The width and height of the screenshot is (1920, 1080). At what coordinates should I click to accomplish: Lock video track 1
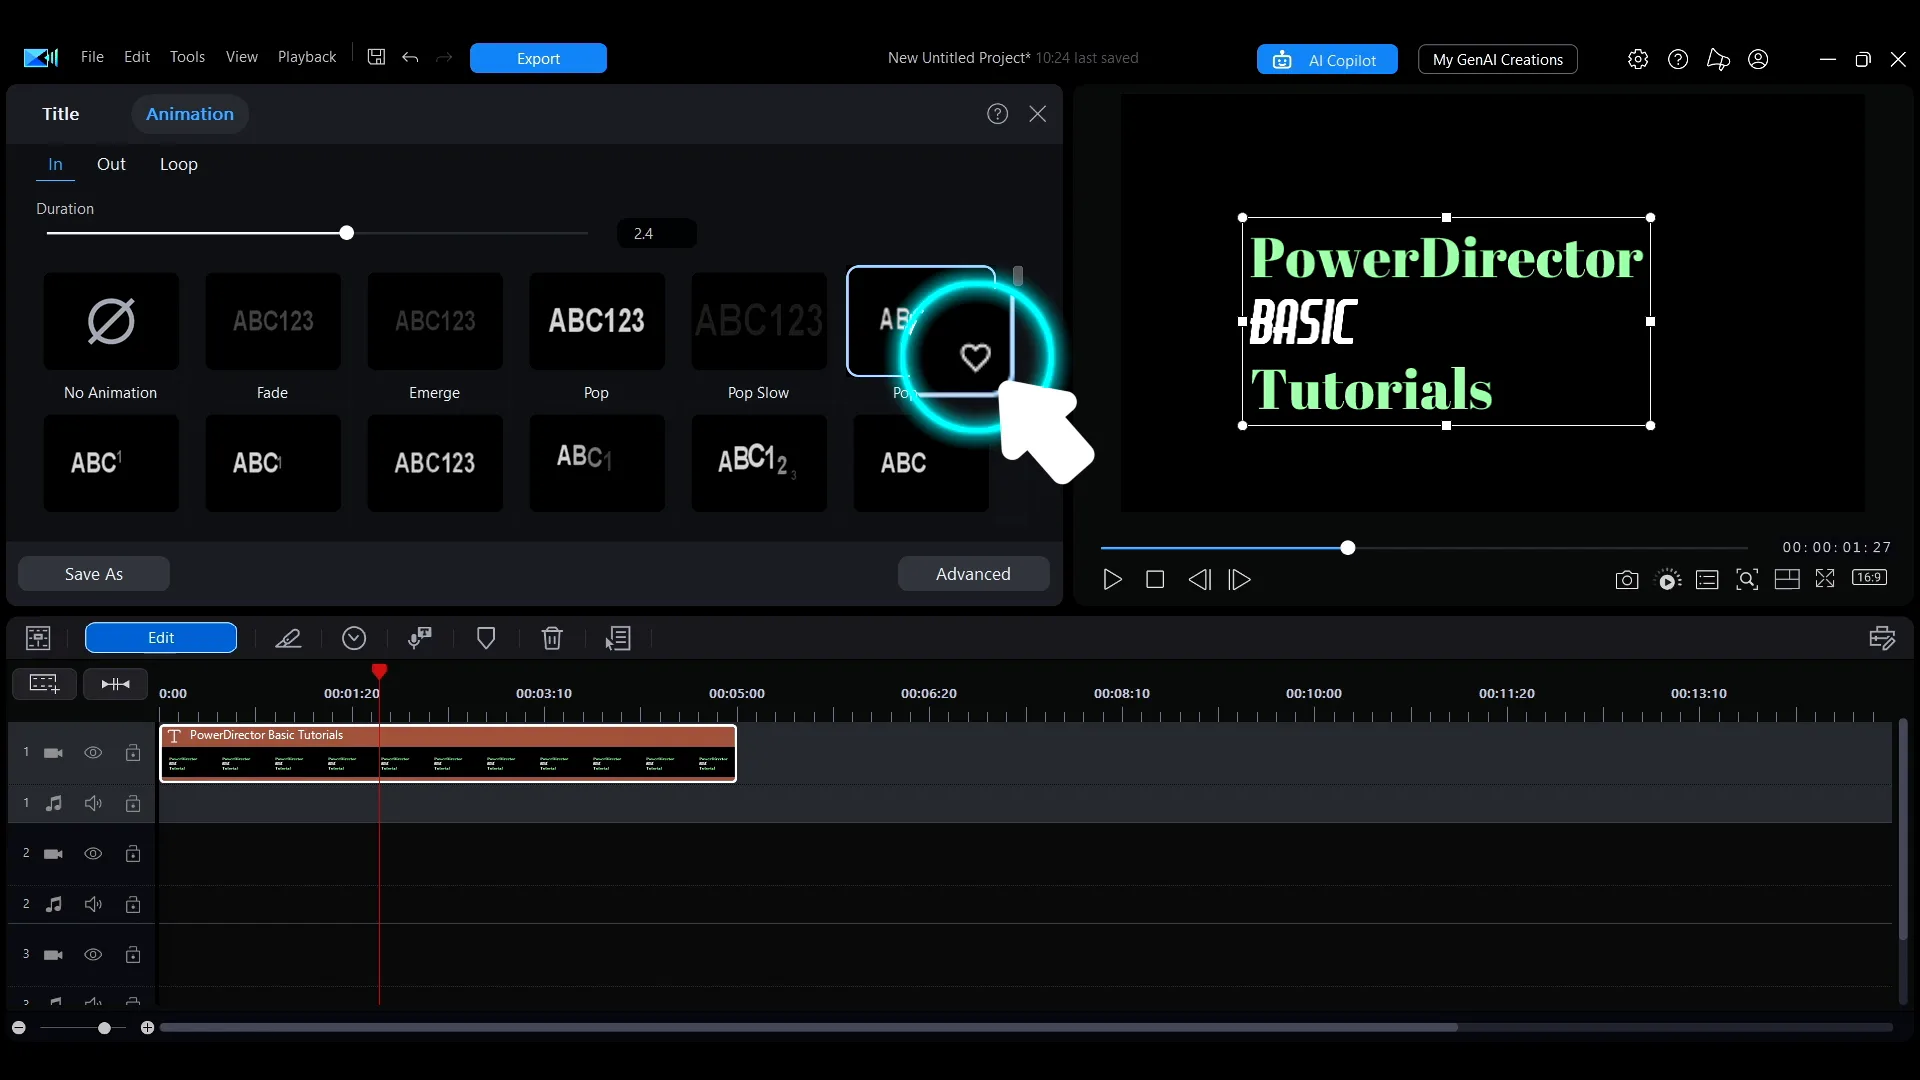pos(133,753)
